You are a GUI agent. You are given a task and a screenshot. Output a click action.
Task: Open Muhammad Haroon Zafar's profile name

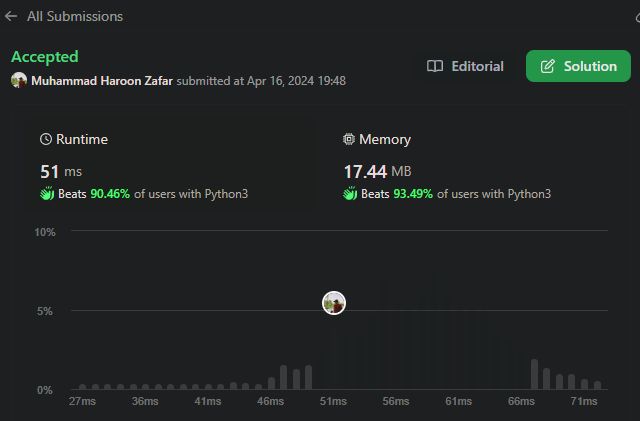pos(102,80)
